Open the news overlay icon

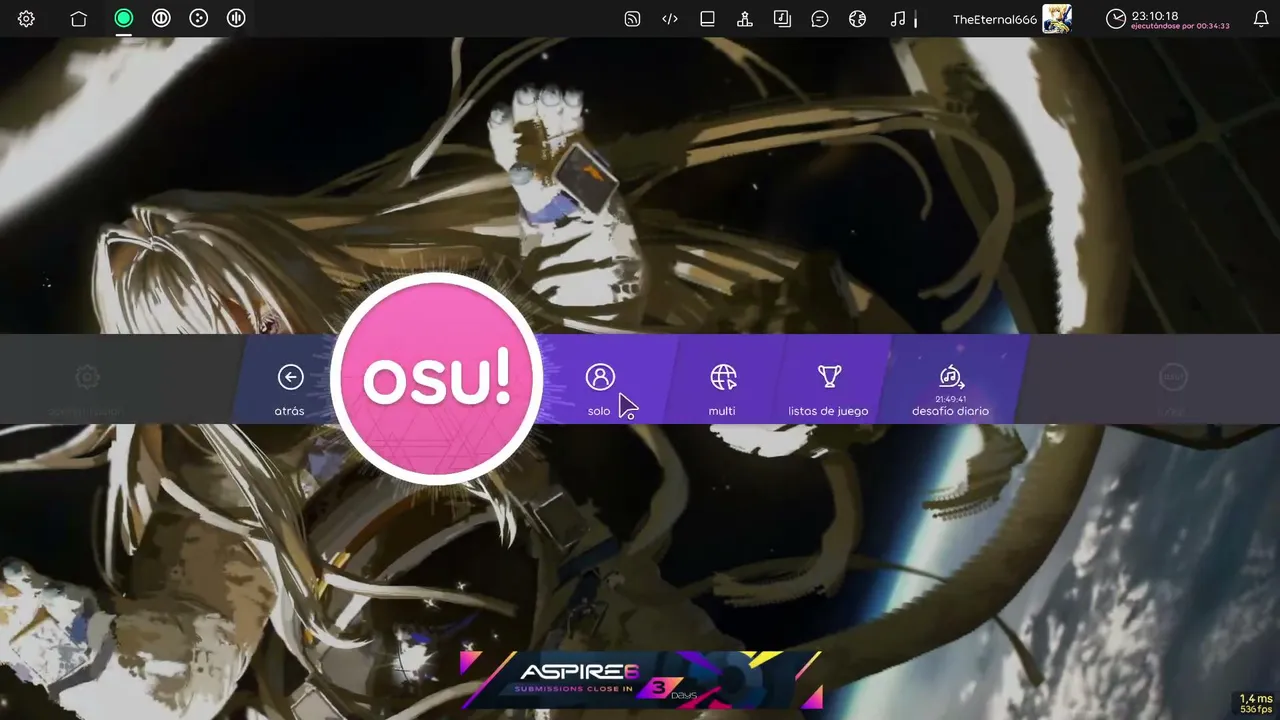632,18
